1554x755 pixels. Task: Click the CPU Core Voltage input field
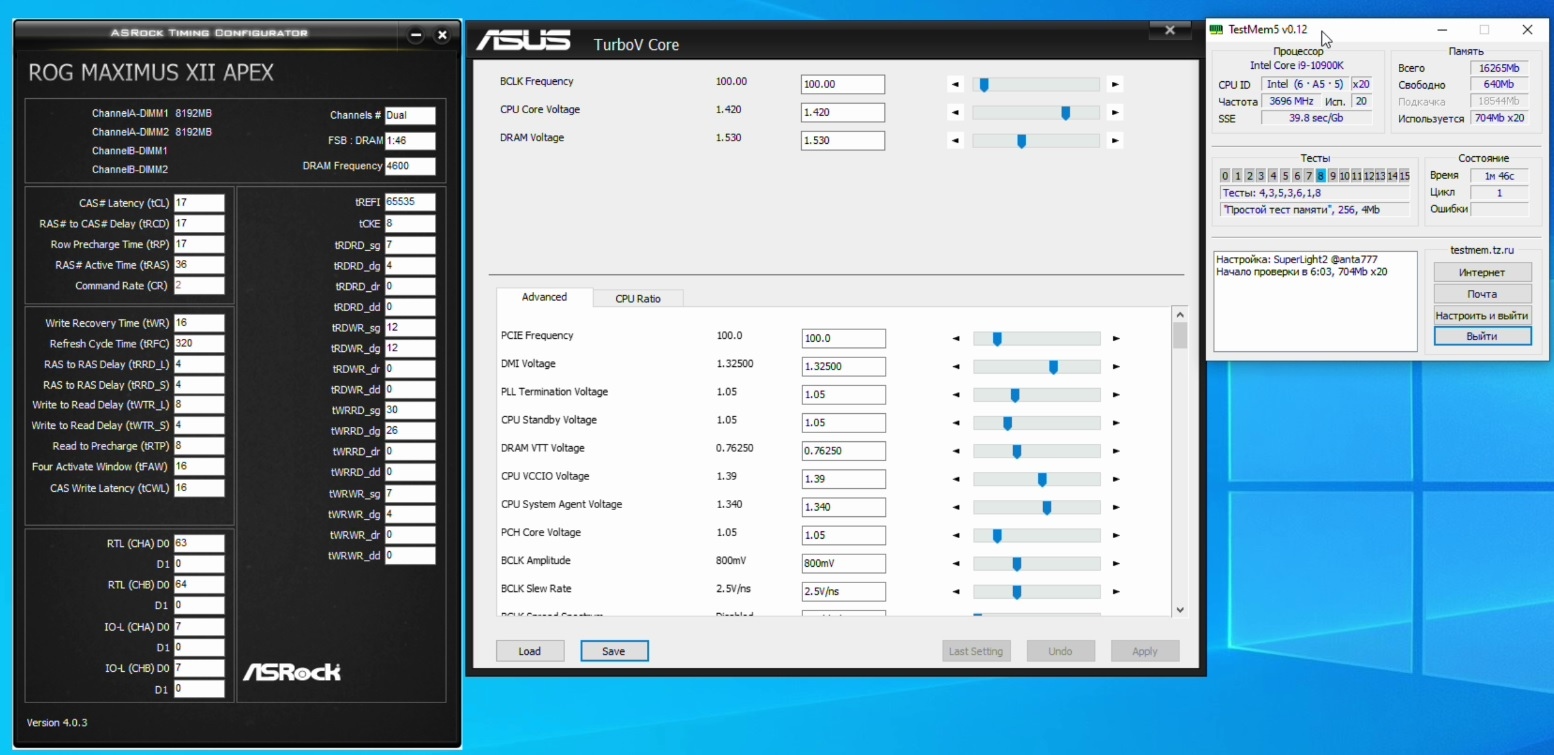tap(843, 113)
